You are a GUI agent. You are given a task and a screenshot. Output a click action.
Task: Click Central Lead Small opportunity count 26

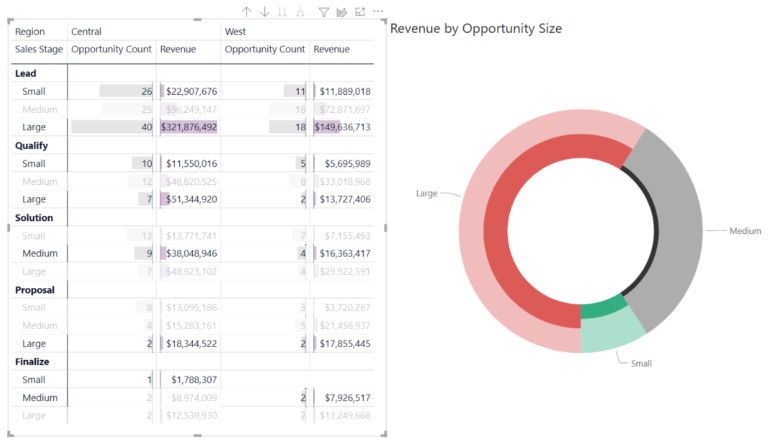[x=147, y=91]
